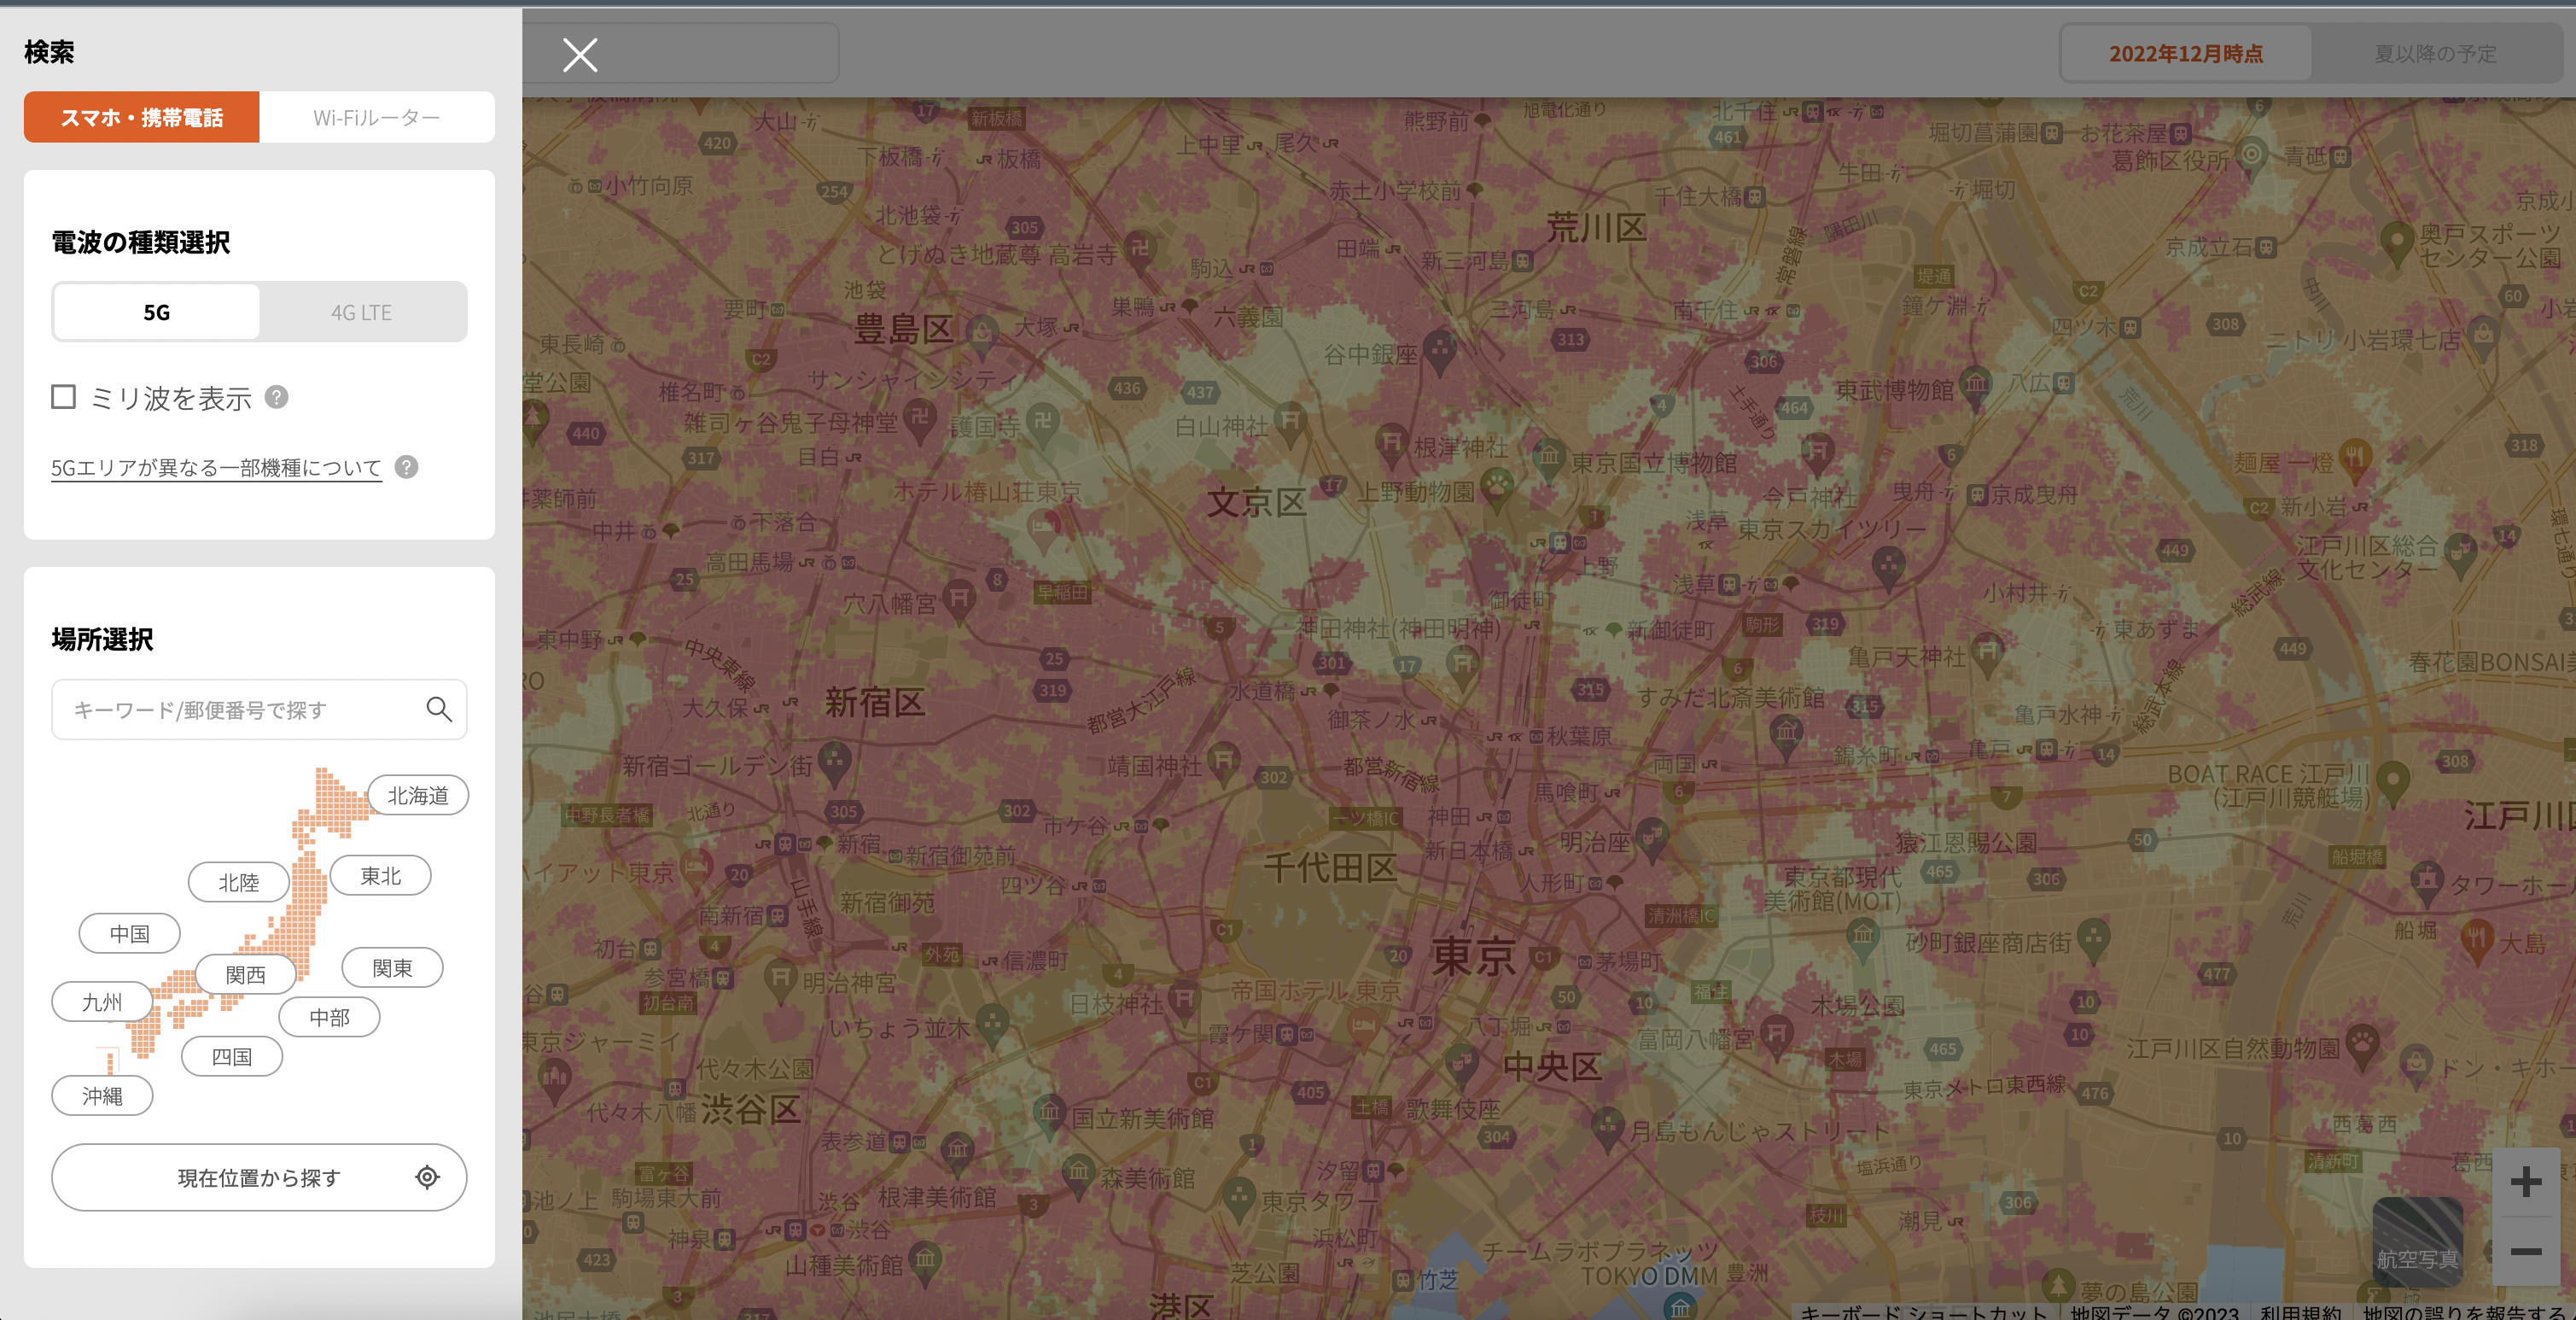Focus the keyword/postal code search field

240,709
